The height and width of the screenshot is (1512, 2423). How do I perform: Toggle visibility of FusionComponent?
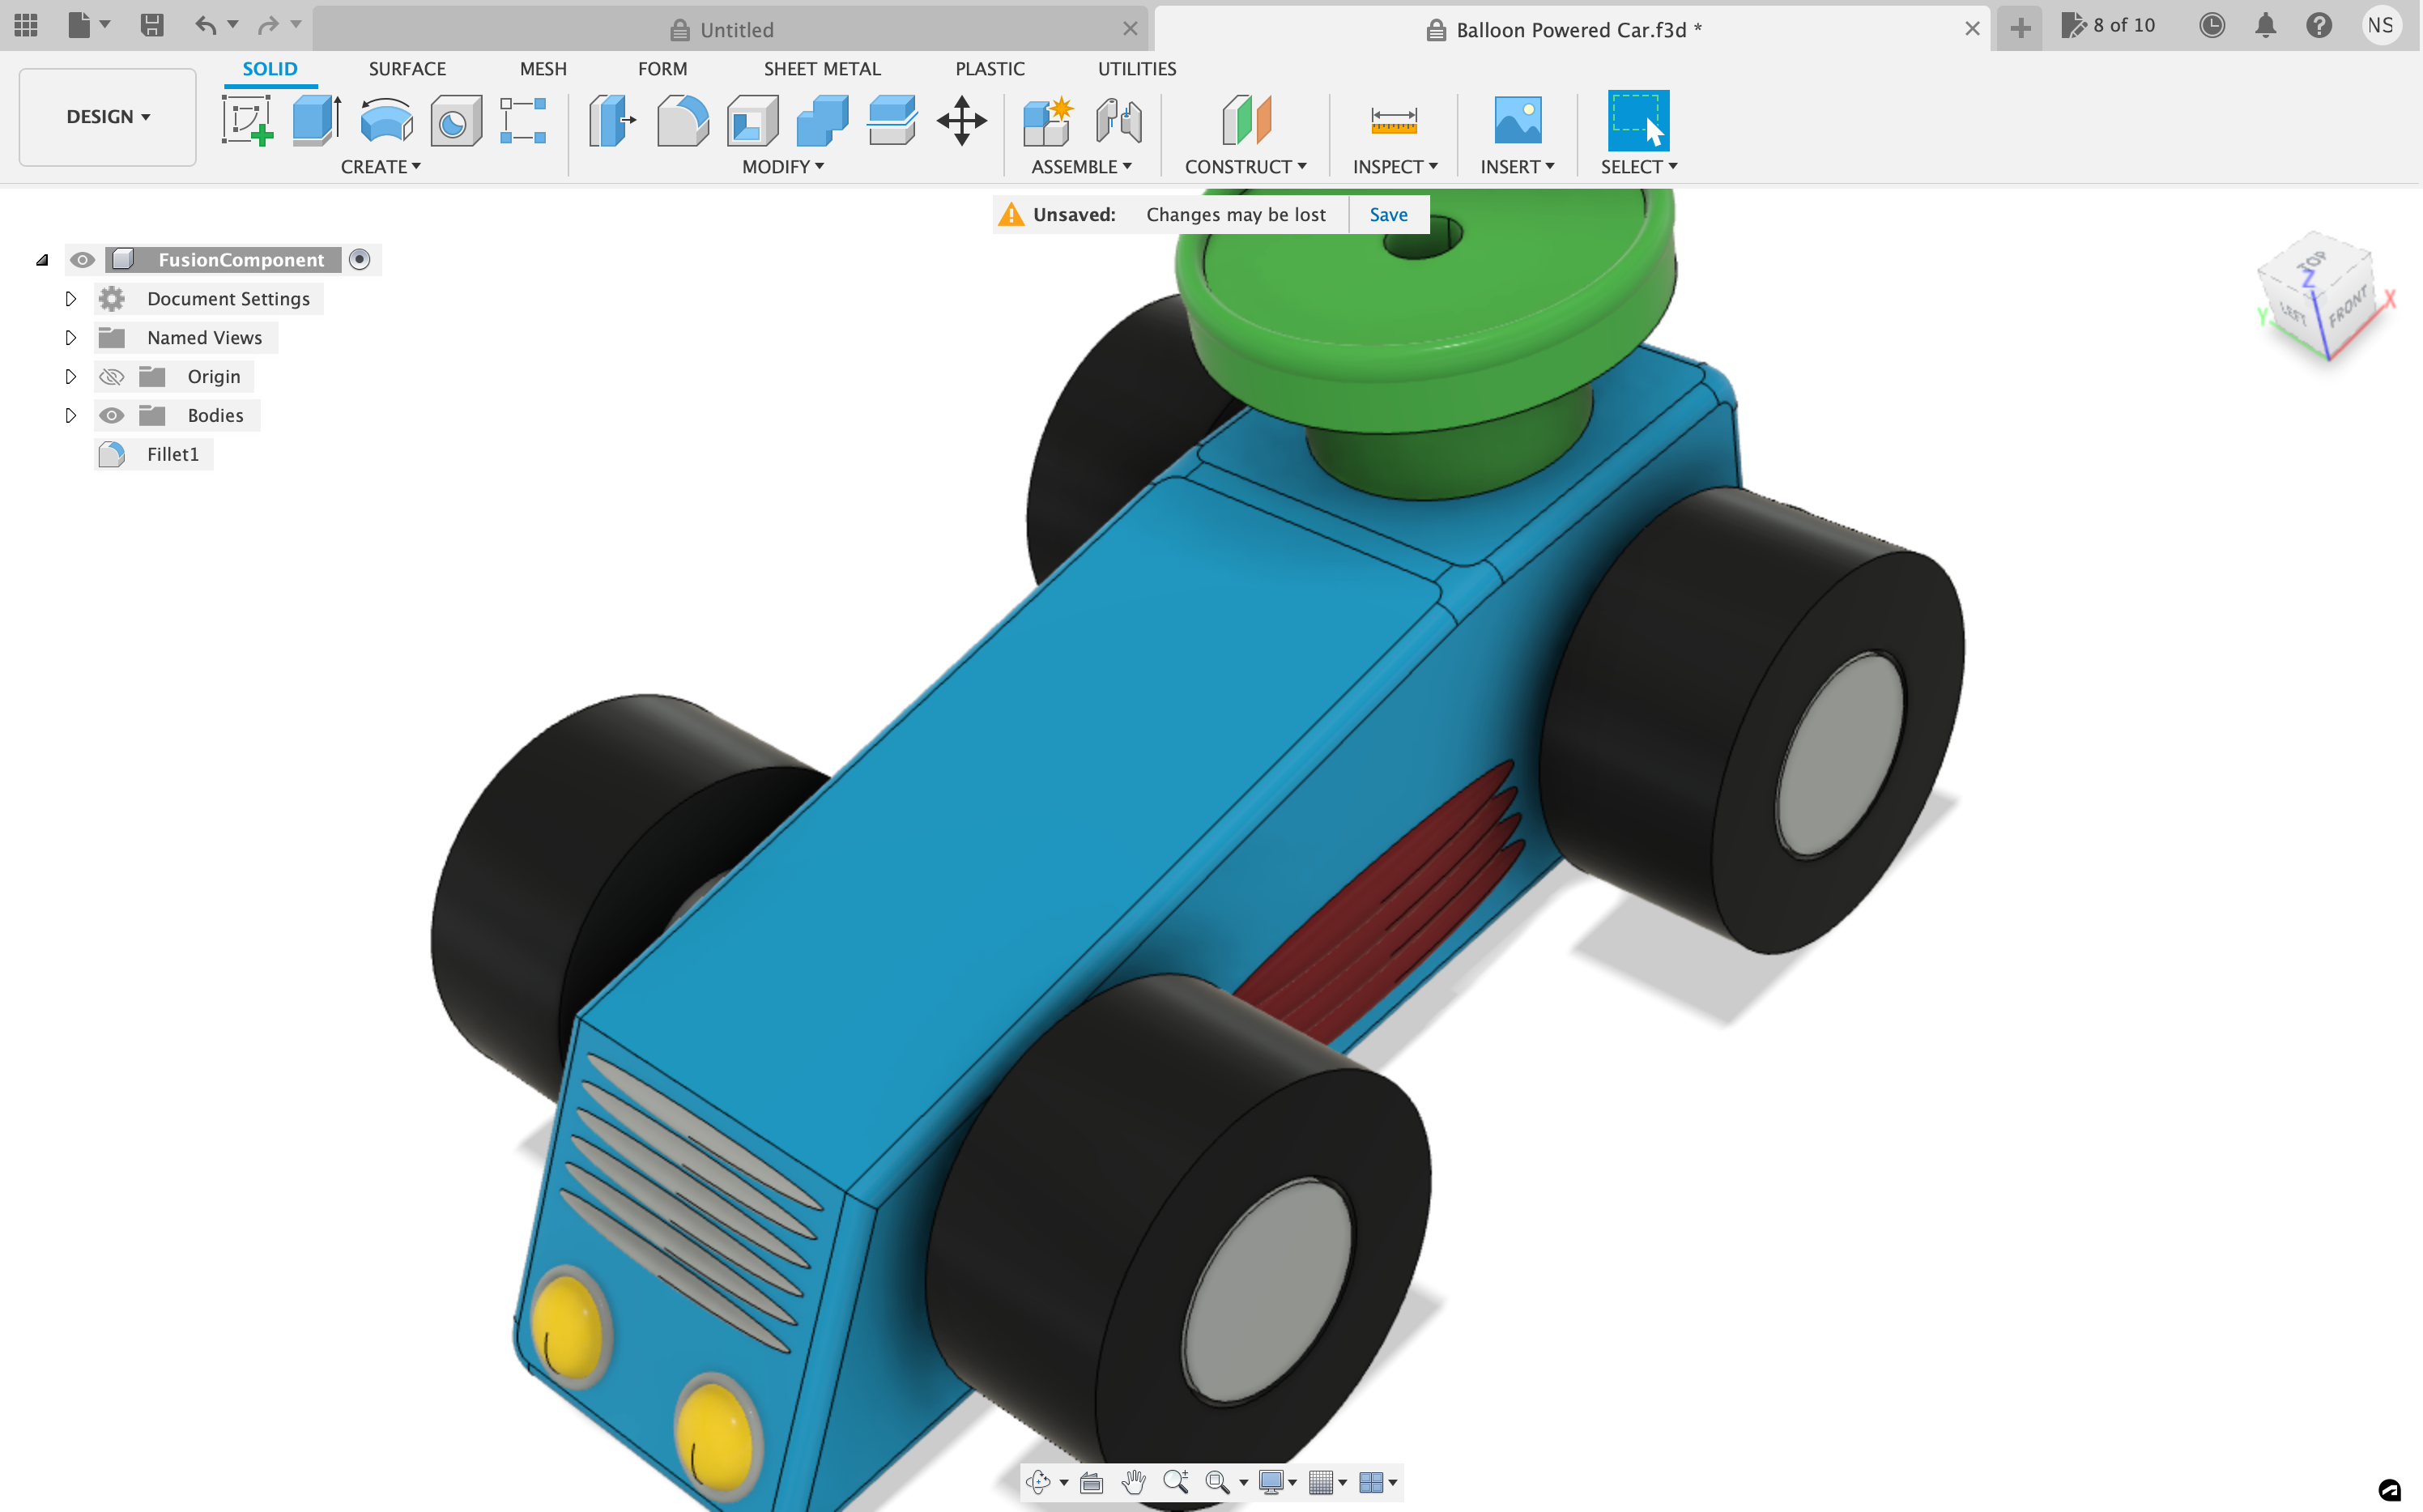click(x=82, y=259)
